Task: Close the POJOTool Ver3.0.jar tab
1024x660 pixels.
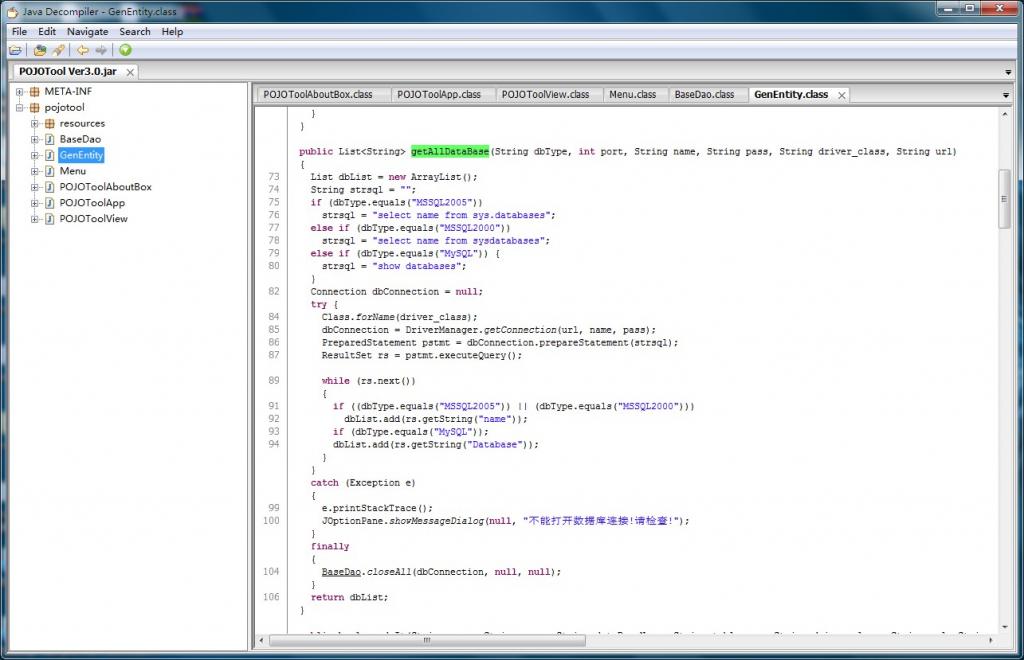Action: tap(129, 72)
